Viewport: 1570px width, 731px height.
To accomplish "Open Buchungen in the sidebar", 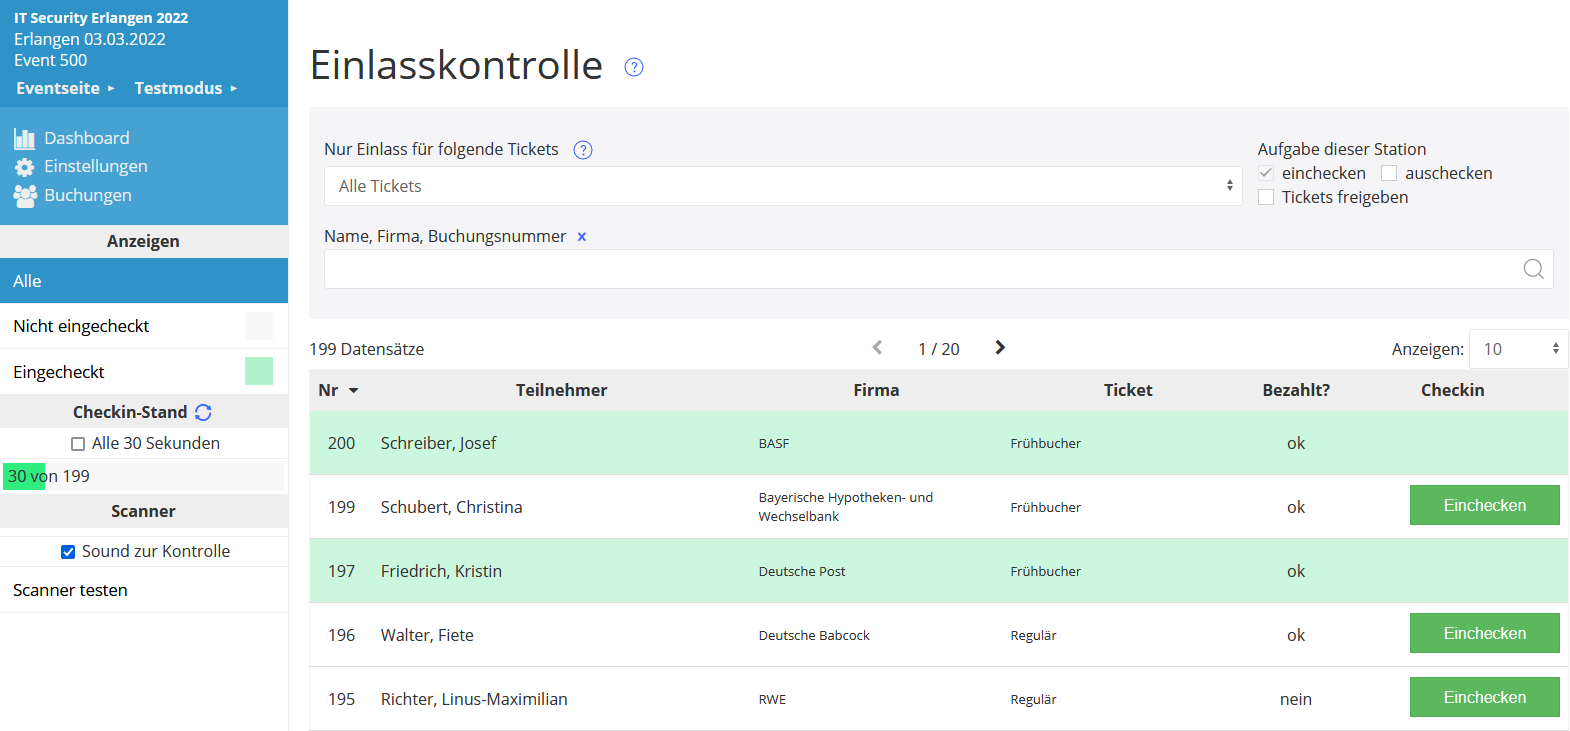I will 87,195.
